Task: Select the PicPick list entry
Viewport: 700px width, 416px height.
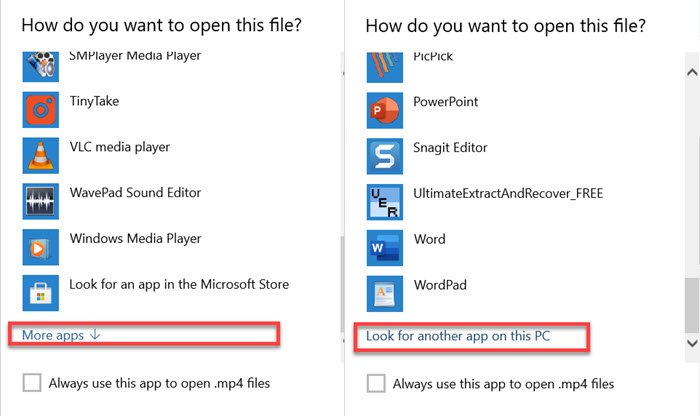Action: (x=432, y=56)
